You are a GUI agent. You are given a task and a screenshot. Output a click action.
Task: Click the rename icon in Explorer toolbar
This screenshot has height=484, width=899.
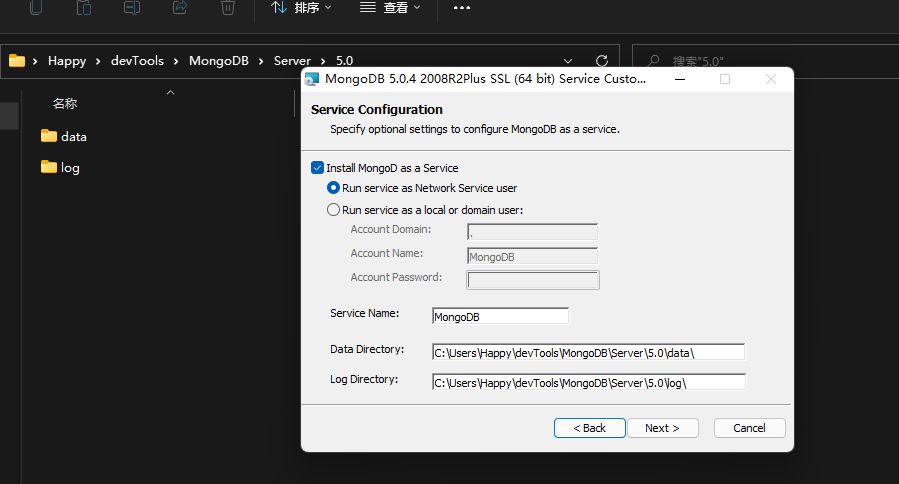coord(132,7)
